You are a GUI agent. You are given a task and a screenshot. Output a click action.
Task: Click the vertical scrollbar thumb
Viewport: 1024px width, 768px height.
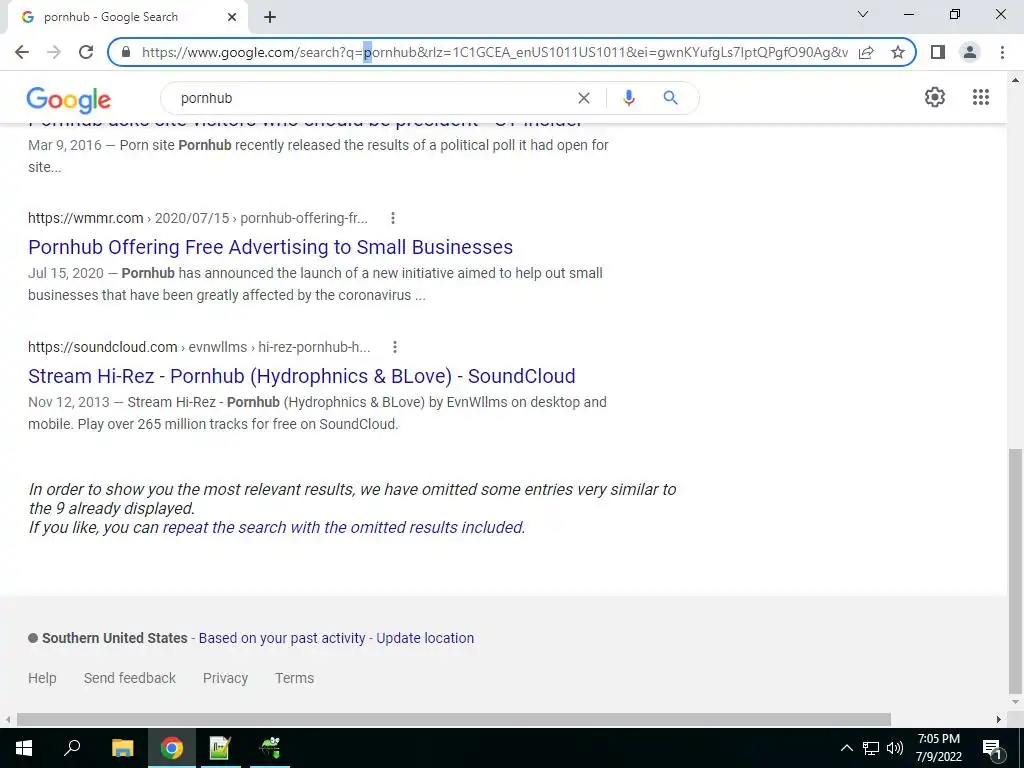(1014, 572)
